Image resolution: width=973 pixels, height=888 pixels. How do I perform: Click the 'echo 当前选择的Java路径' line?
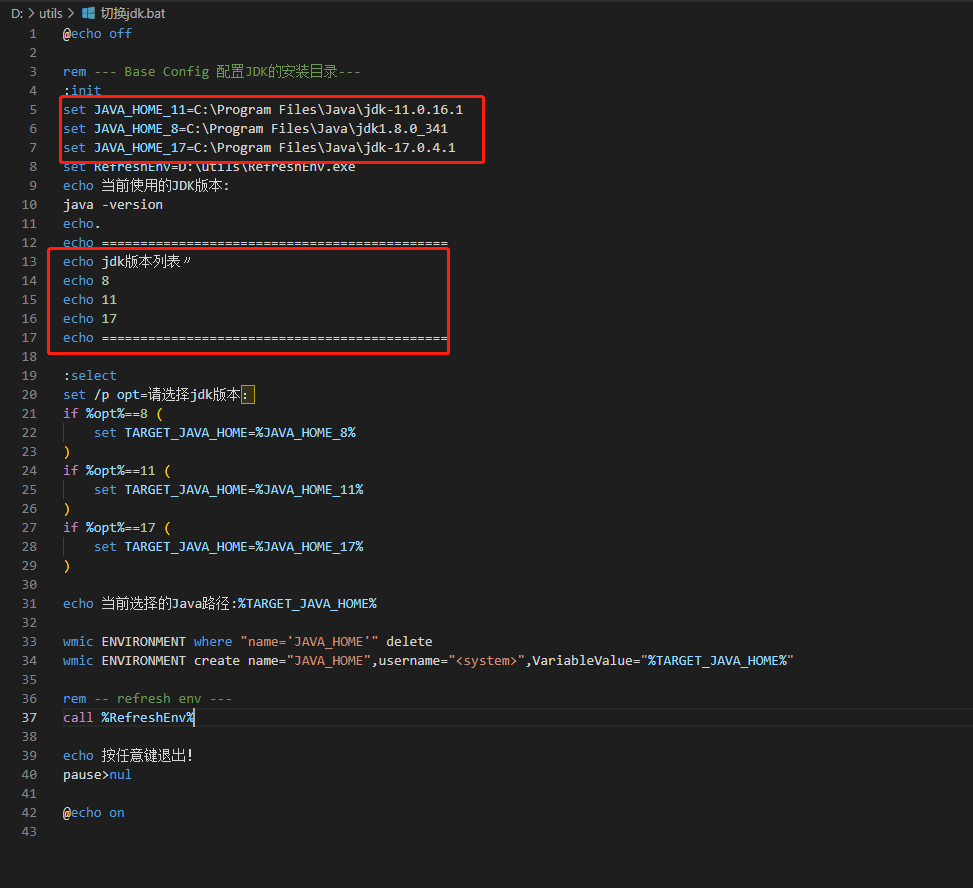click(220, 603)
